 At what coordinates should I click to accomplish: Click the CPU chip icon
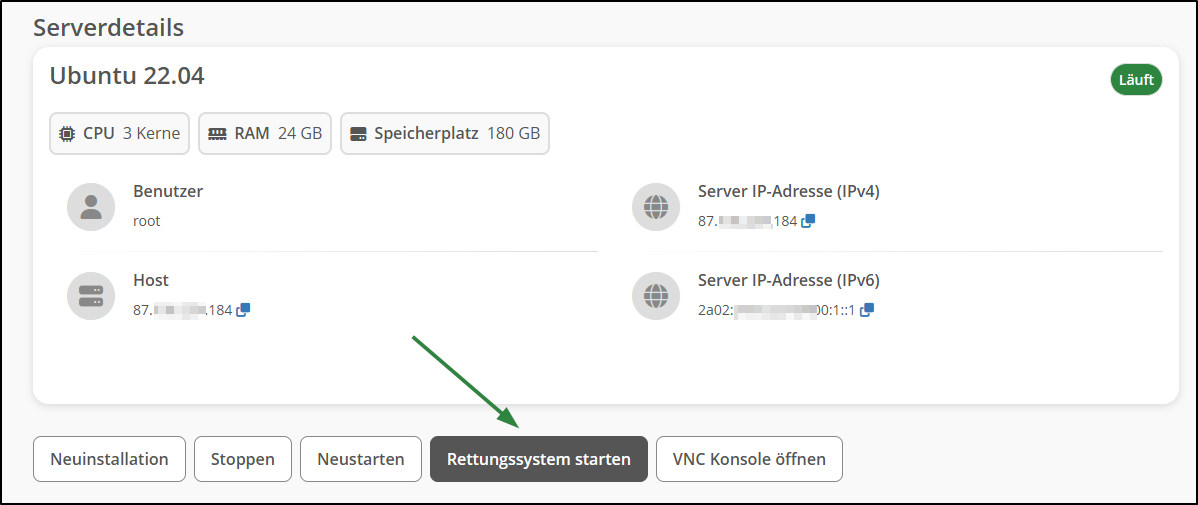tap(67, 134)
